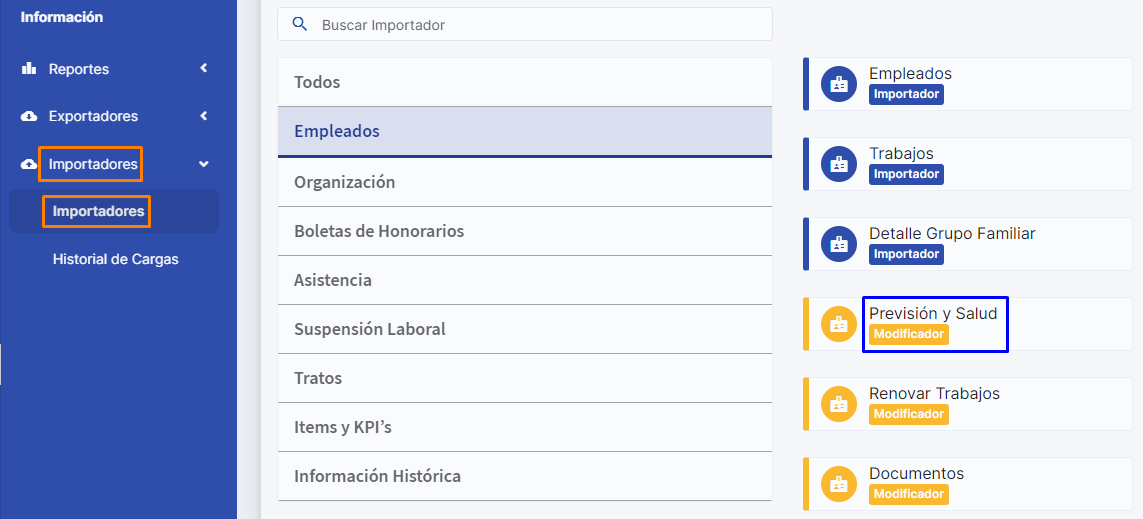Select the Boletas de Honorarios category
This screenshot has width=1143, height=519.
point(524,231)
